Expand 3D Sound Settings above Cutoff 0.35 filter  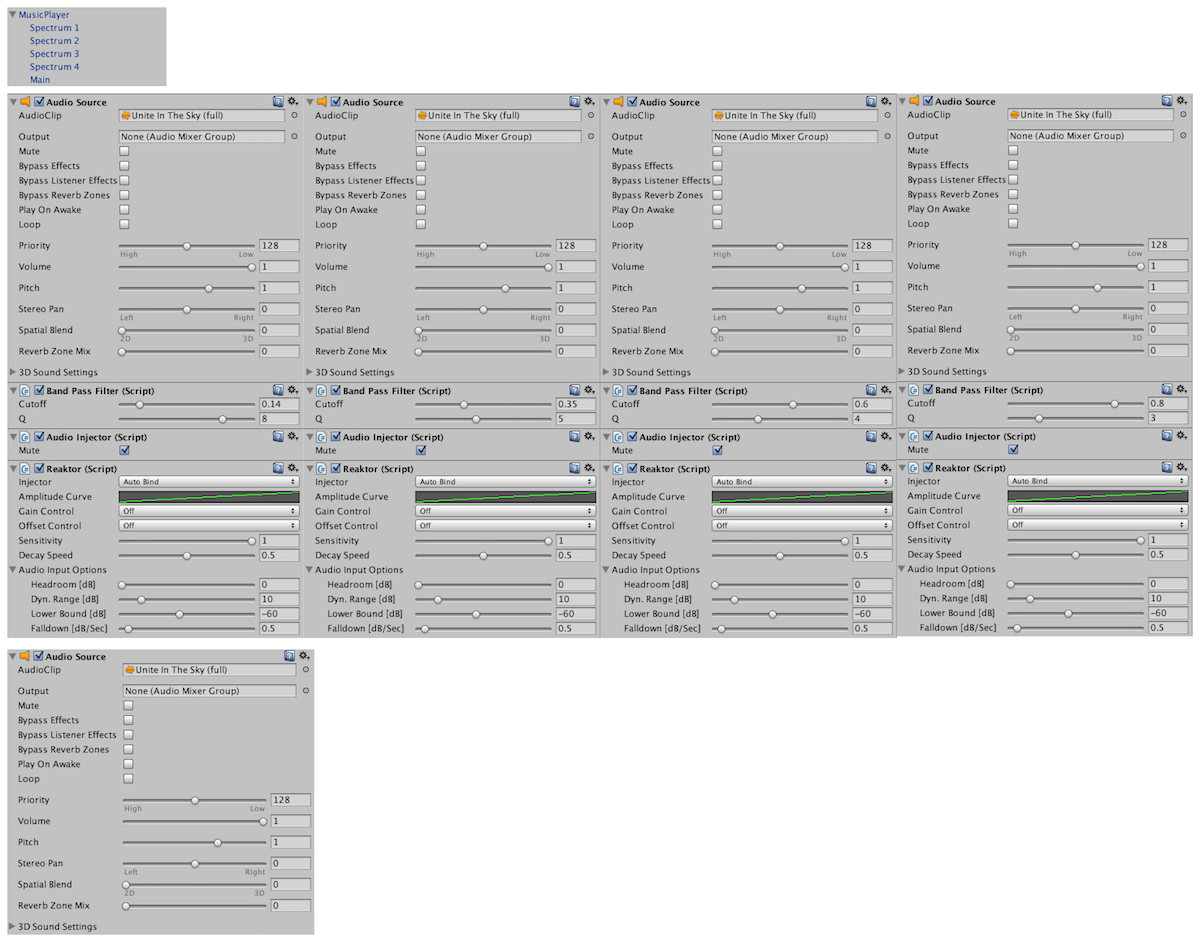pos(309,372)
